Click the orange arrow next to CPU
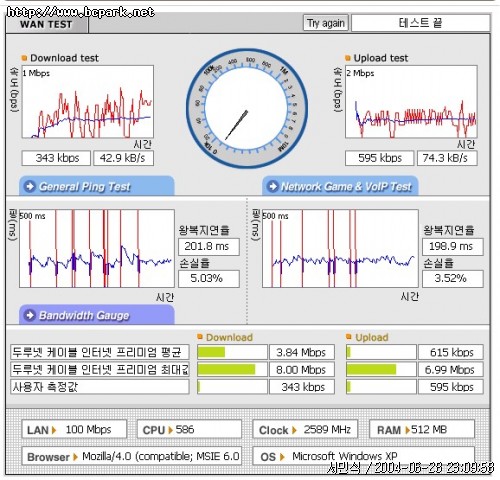 pyautogui.click(x=170, y=430)
